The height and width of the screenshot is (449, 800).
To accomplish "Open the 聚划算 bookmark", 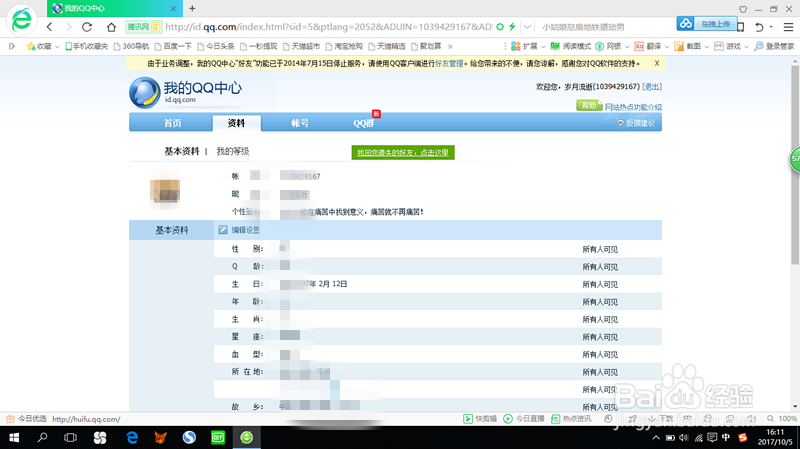I will [x=426, y=46].
